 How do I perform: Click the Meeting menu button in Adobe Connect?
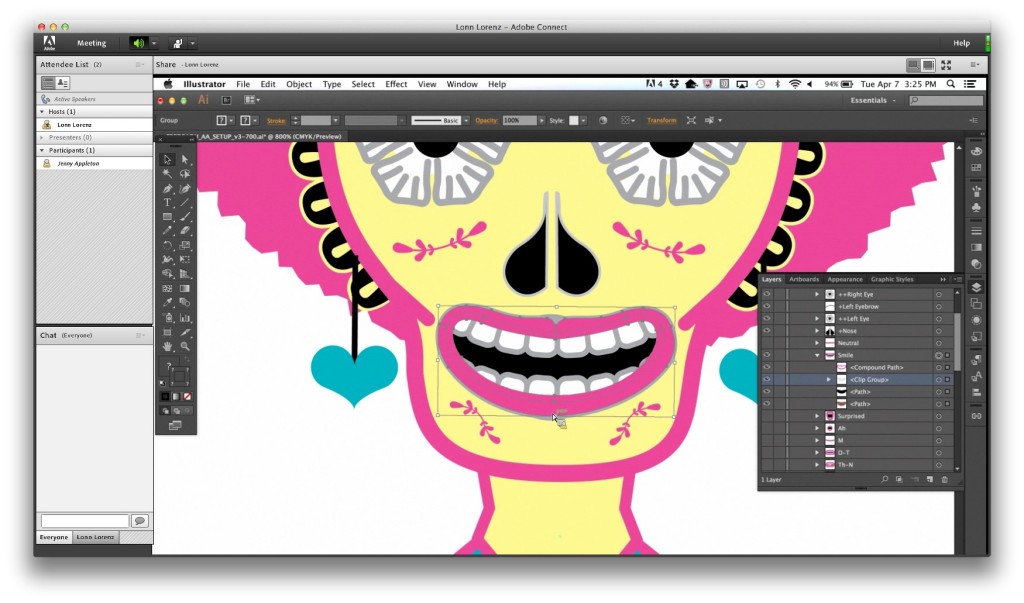coord(91,43)
